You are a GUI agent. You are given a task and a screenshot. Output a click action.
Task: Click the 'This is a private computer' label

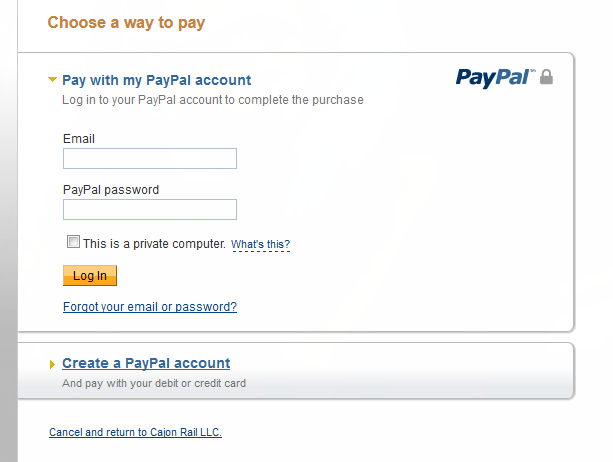[x=154, y=244]
